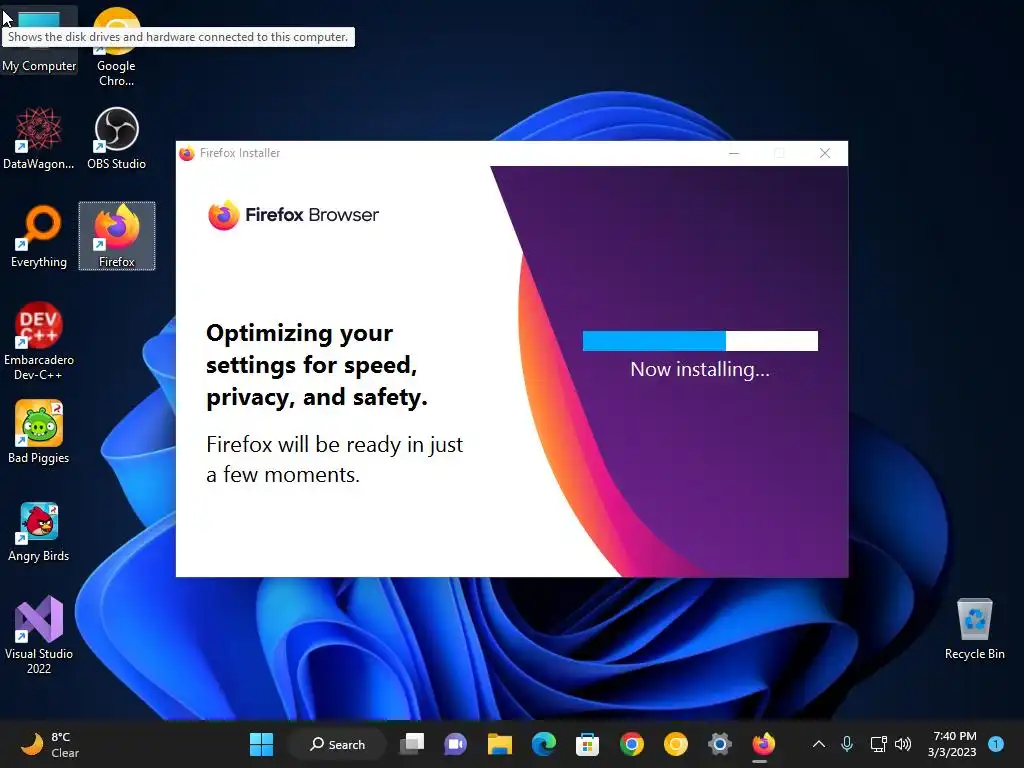The image size is (1024, 768).
Task: Select the Google Chrome desktop shortcut
Action: point(116,46)
